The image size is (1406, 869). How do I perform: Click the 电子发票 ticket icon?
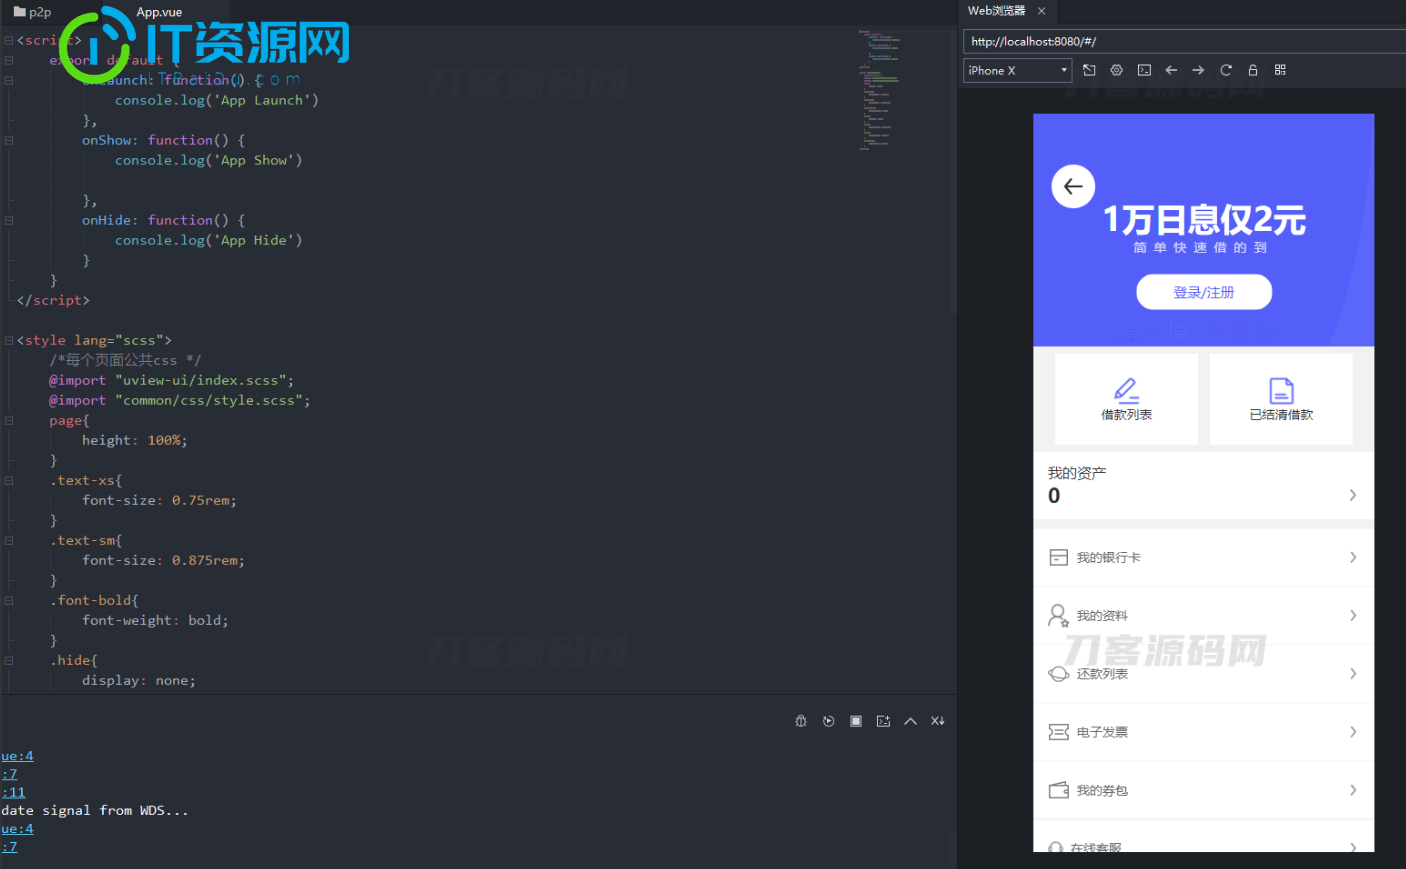pos(1058,732)
